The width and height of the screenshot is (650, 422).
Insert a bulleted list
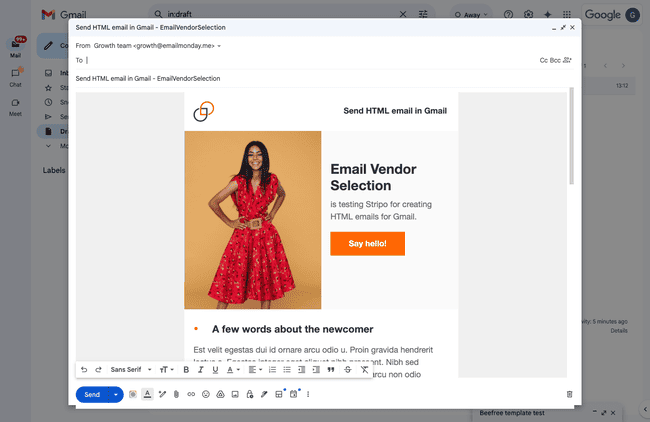287,369
